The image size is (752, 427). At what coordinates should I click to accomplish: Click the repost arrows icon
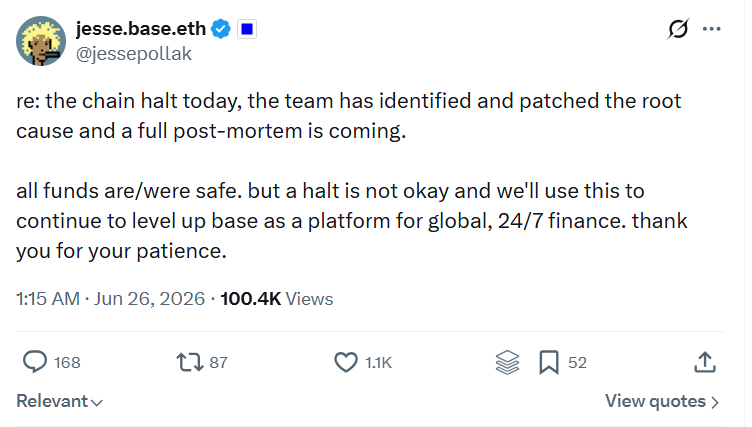(190, 362)
